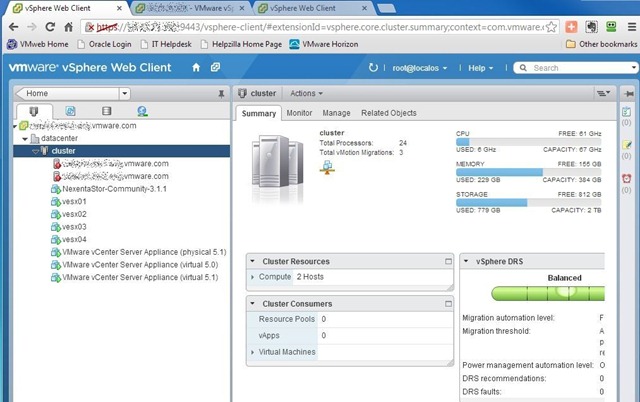Click the green robot extension icon
Screen dimensions: 640x402
click(611, 27)
